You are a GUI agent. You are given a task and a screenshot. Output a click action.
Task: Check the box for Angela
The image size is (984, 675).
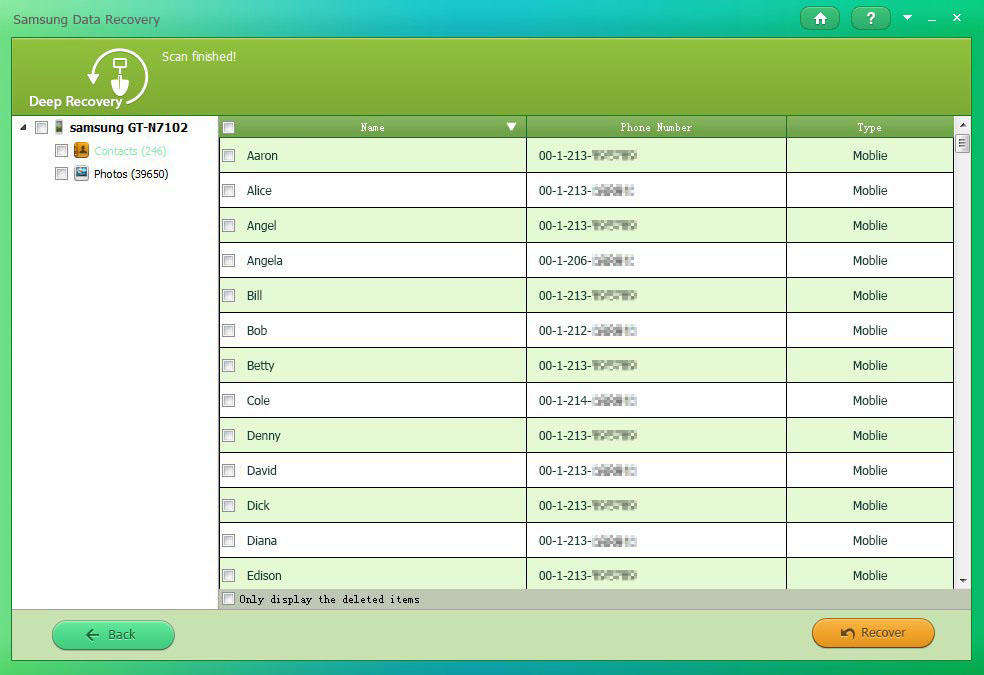pos(229,260)
